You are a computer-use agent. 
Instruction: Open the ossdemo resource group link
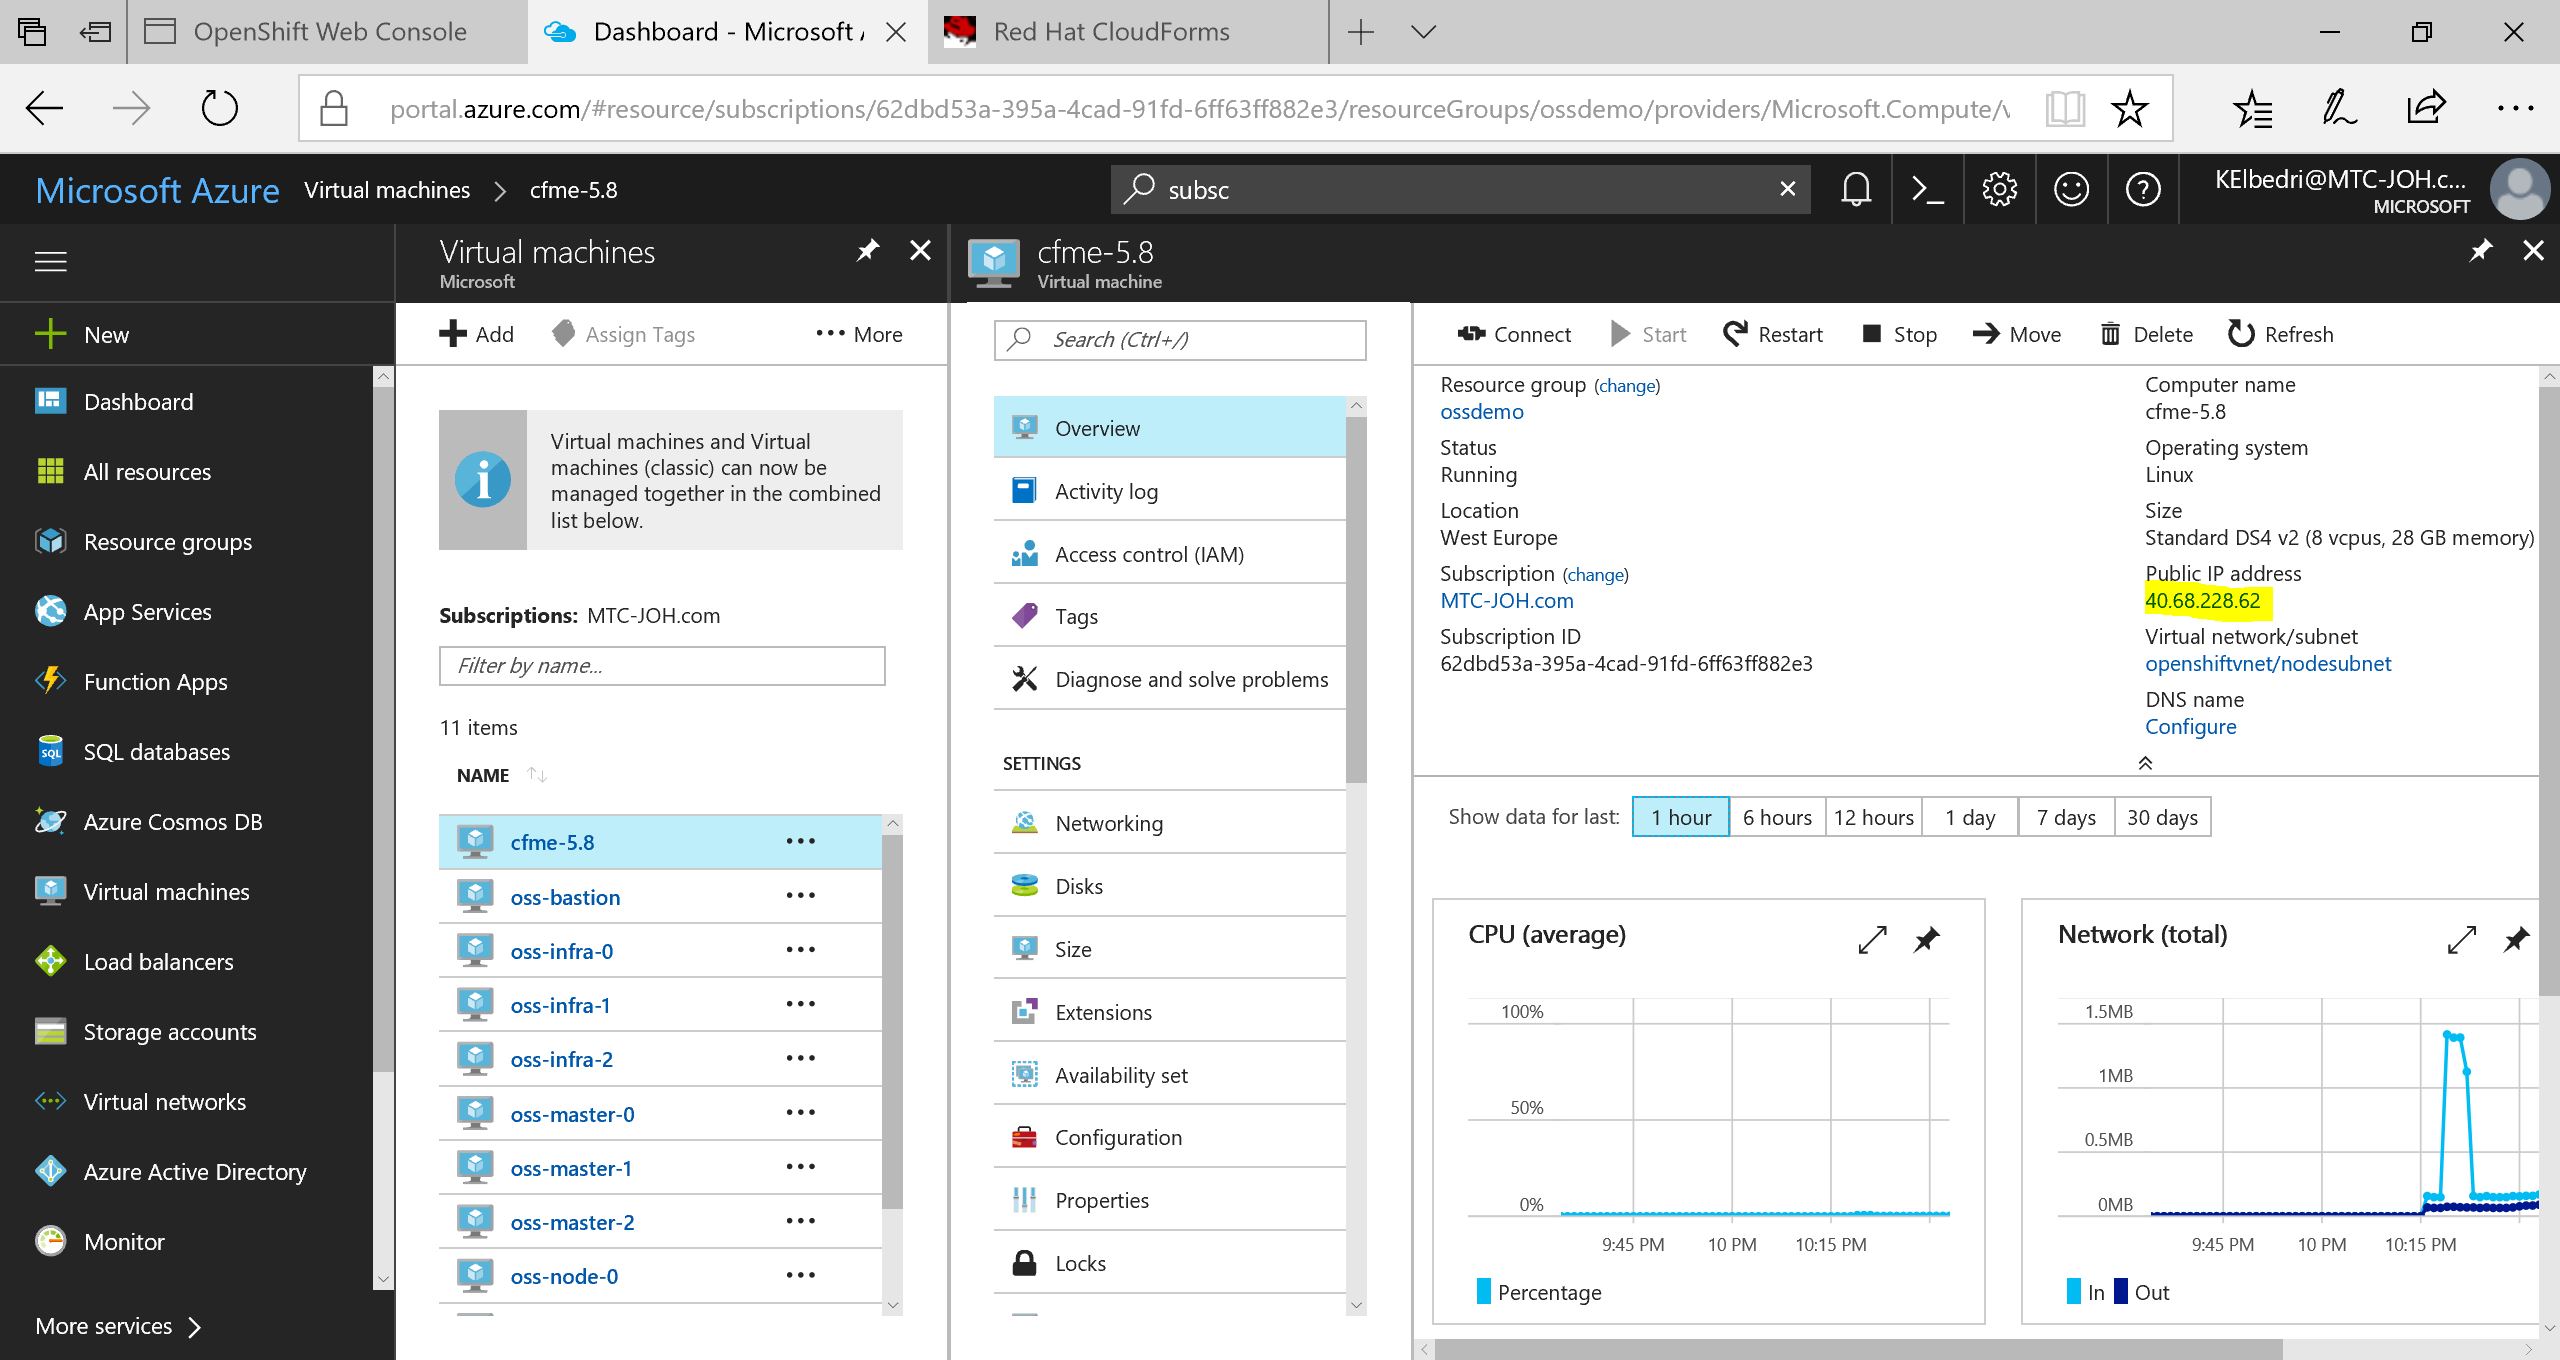point(1481,412)
